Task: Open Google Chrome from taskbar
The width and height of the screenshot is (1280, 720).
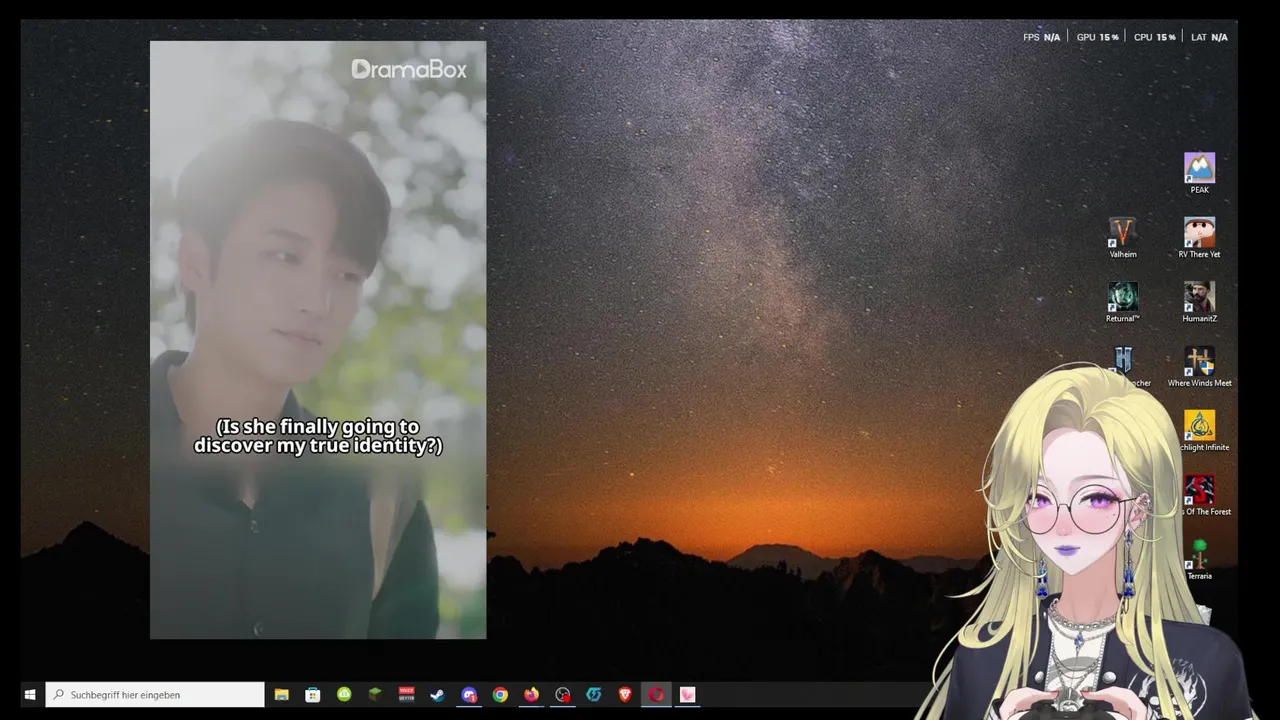Action: (500, 695)
